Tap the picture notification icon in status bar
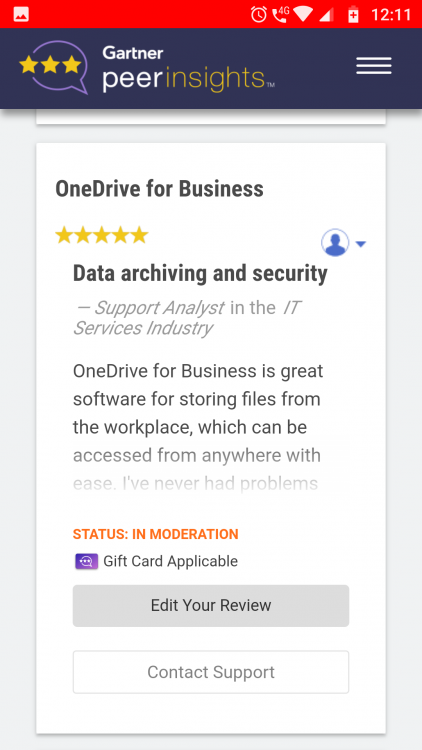 (x=21, y=14)
